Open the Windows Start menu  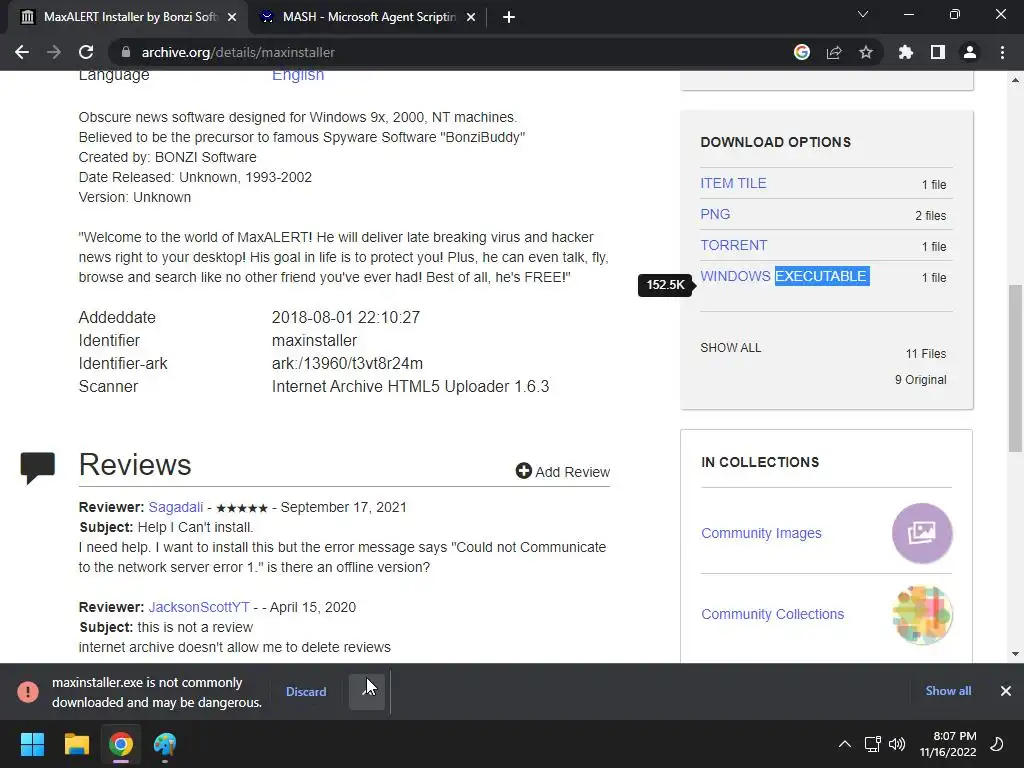pos(32,744)
